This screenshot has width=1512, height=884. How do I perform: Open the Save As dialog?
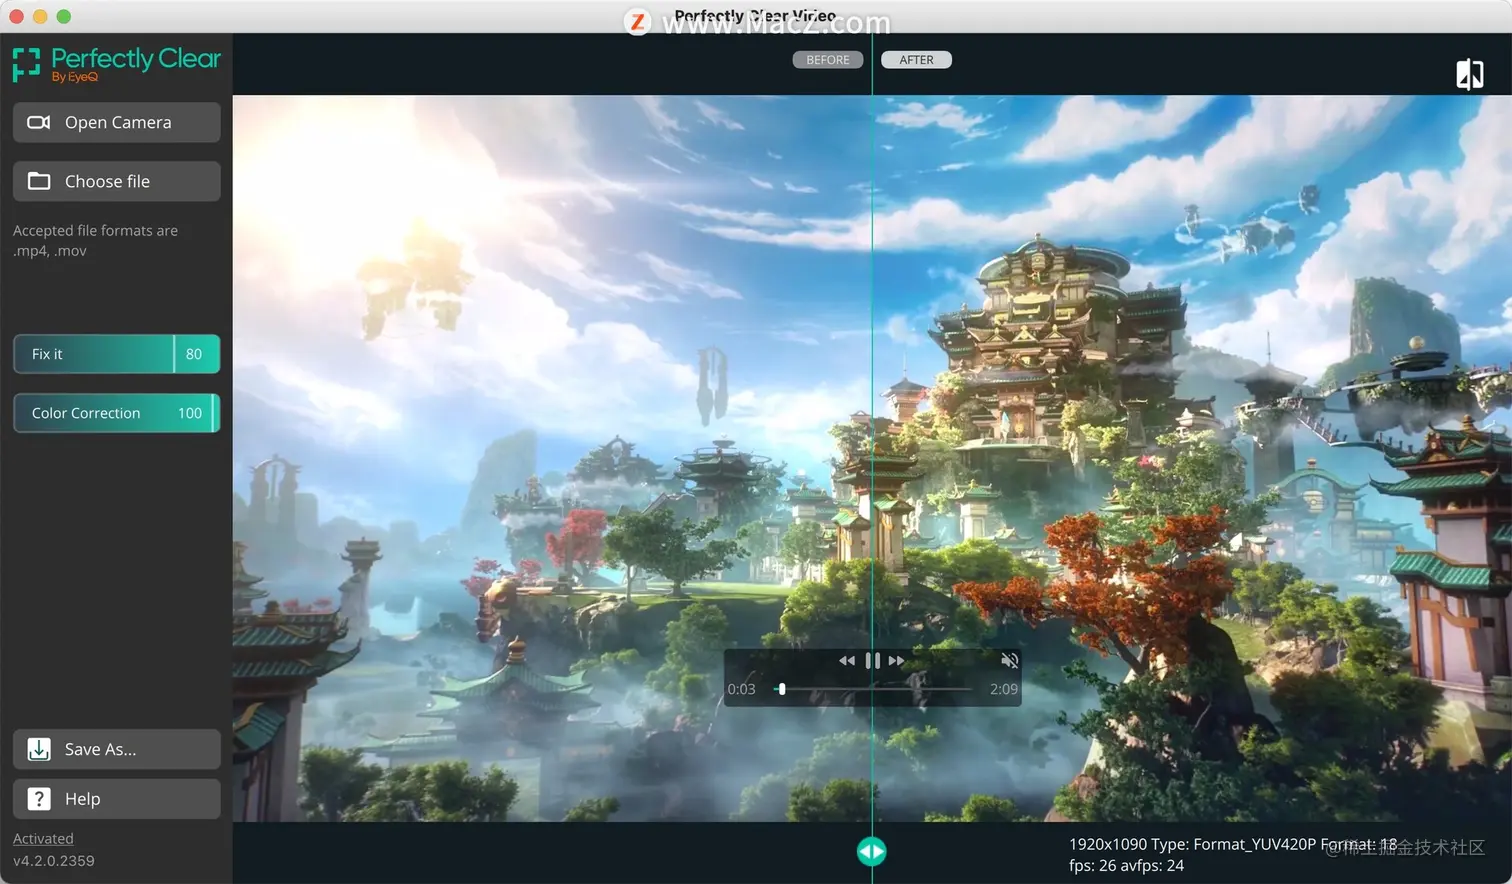pyautogui.click(x=116, y=749)
